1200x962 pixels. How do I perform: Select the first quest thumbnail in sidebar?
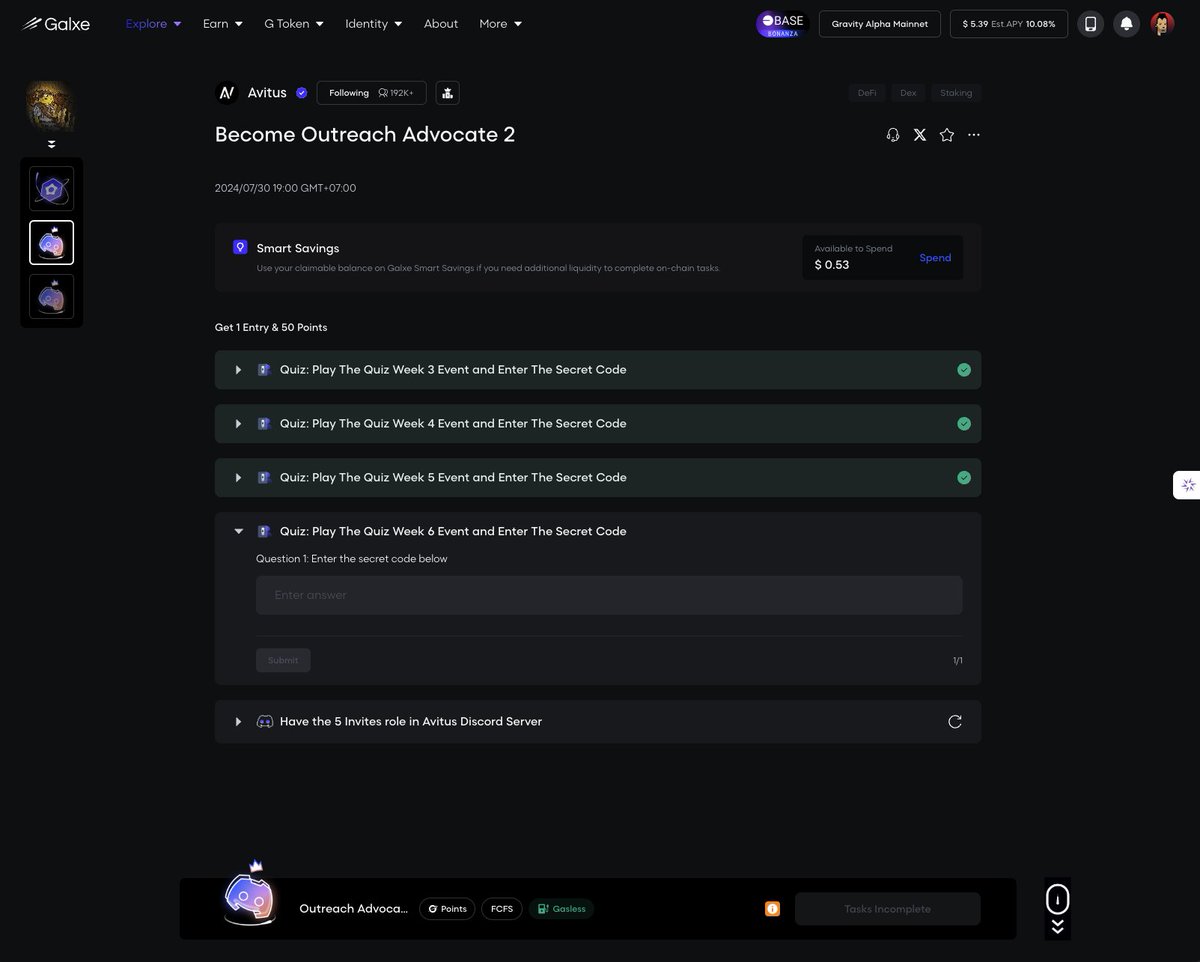pyautogui.click(x=51, y=189)
